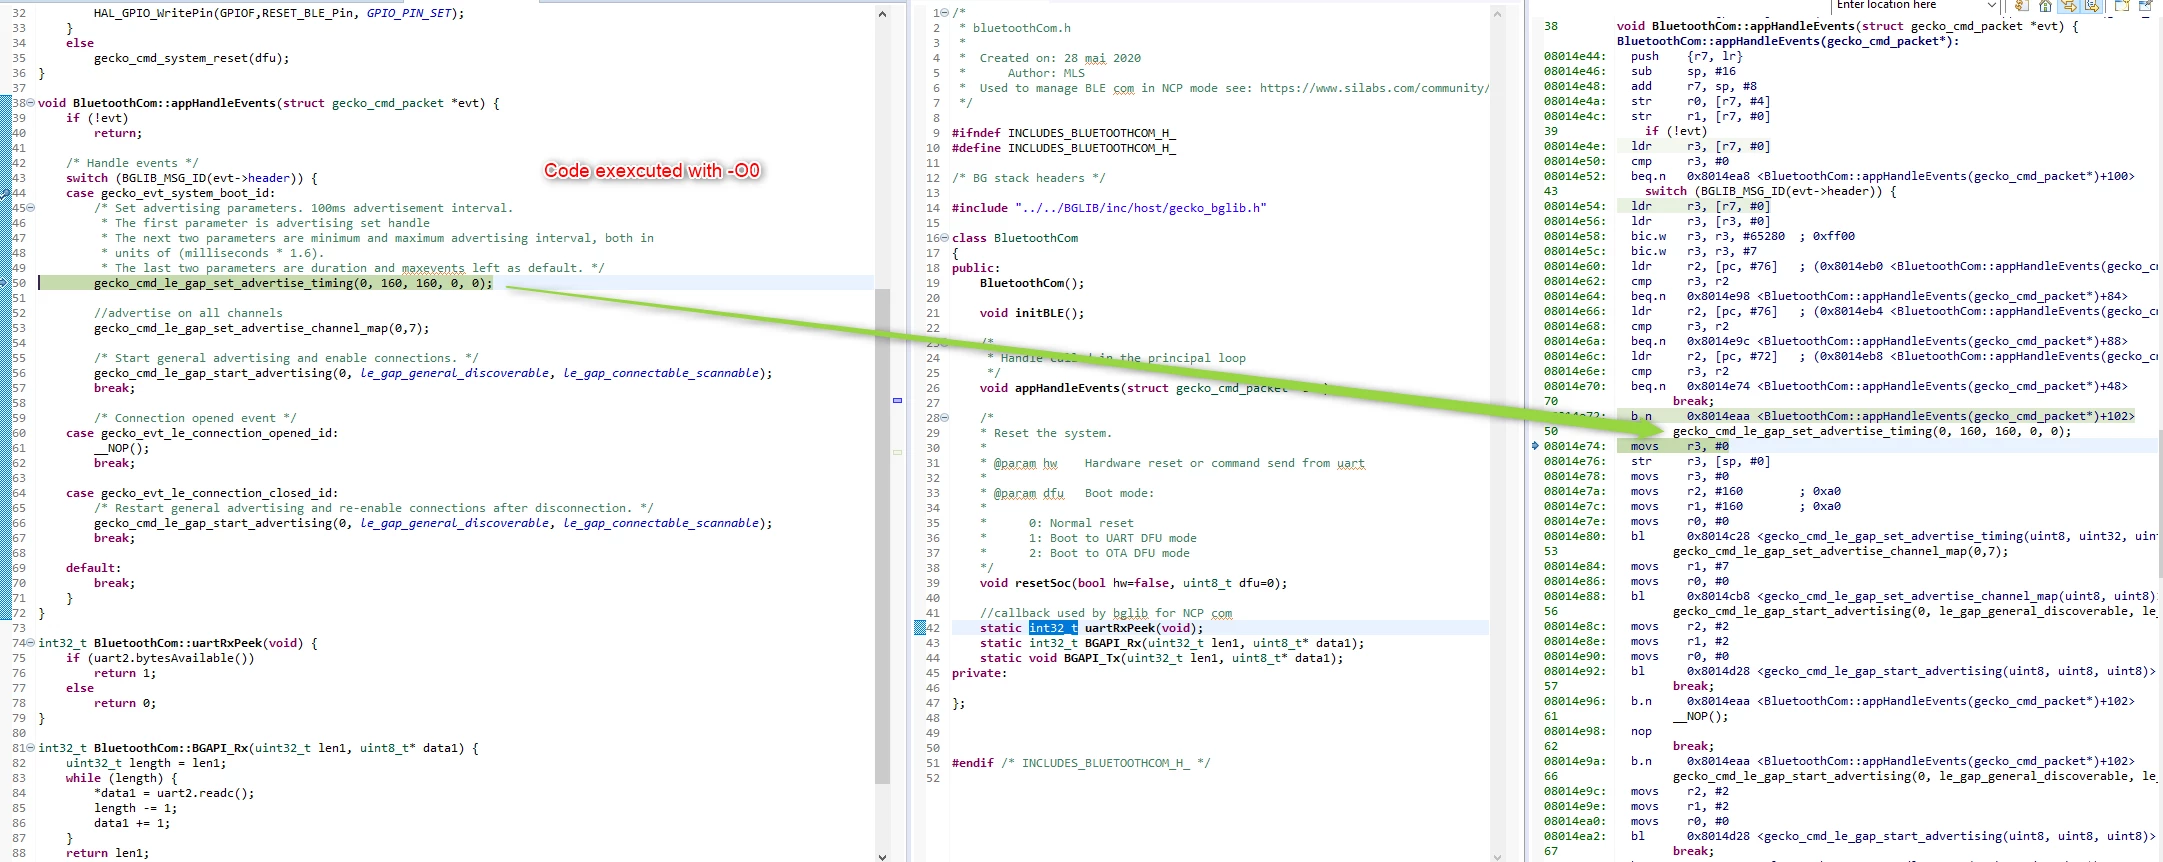Click 'GPIO_PIN_SET' in the HAL_GPIO_WritePin line
Screen dimensions: 2163x862
[409, 13]
